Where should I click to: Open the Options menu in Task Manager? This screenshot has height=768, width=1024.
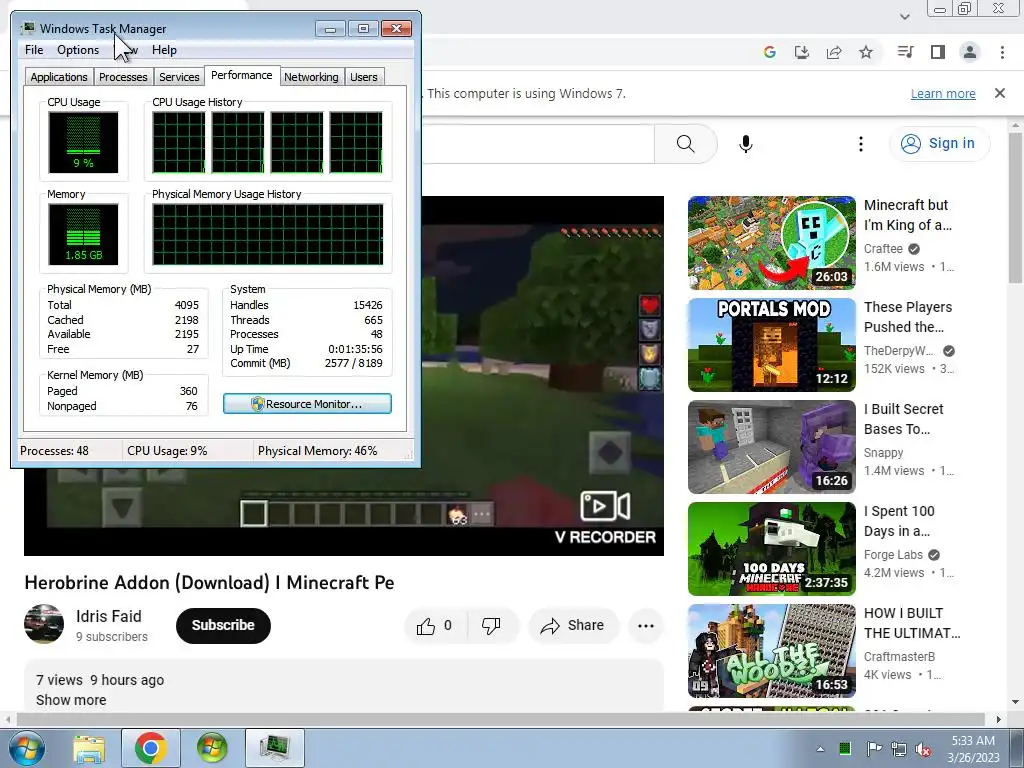click(x=78, y=50)
